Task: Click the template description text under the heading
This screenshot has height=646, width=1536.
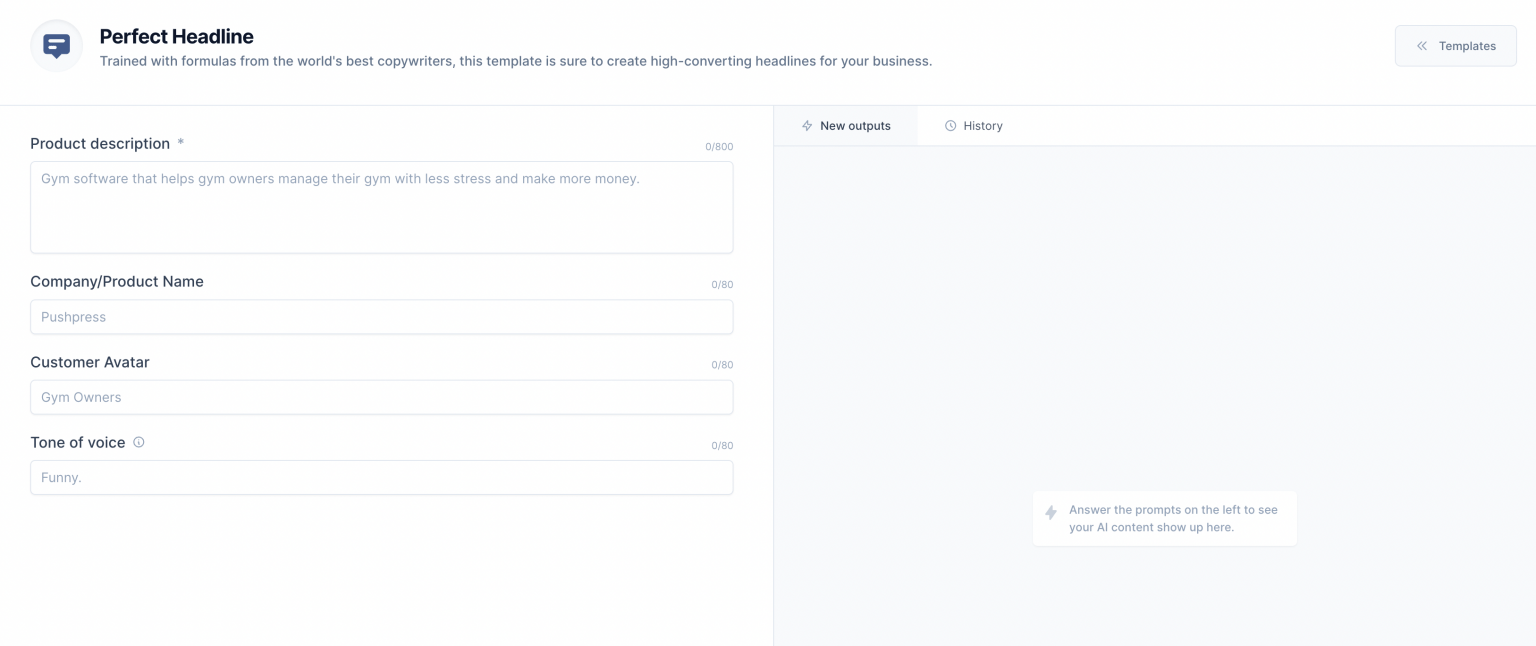Action: (515, 61)
